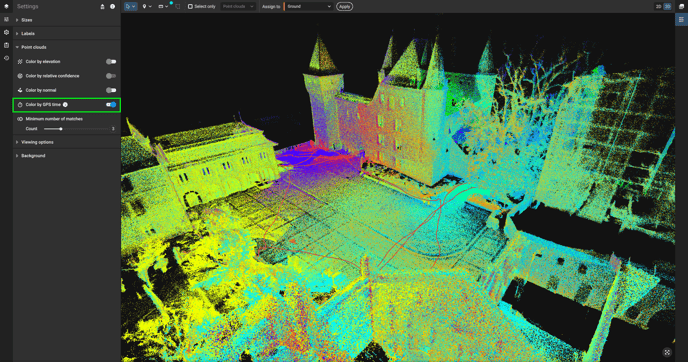Image resolution: width=688 pixels, height=362 pixels.
Task: Open the rectangle tool dropdown arrow
Action: [167, 7]
